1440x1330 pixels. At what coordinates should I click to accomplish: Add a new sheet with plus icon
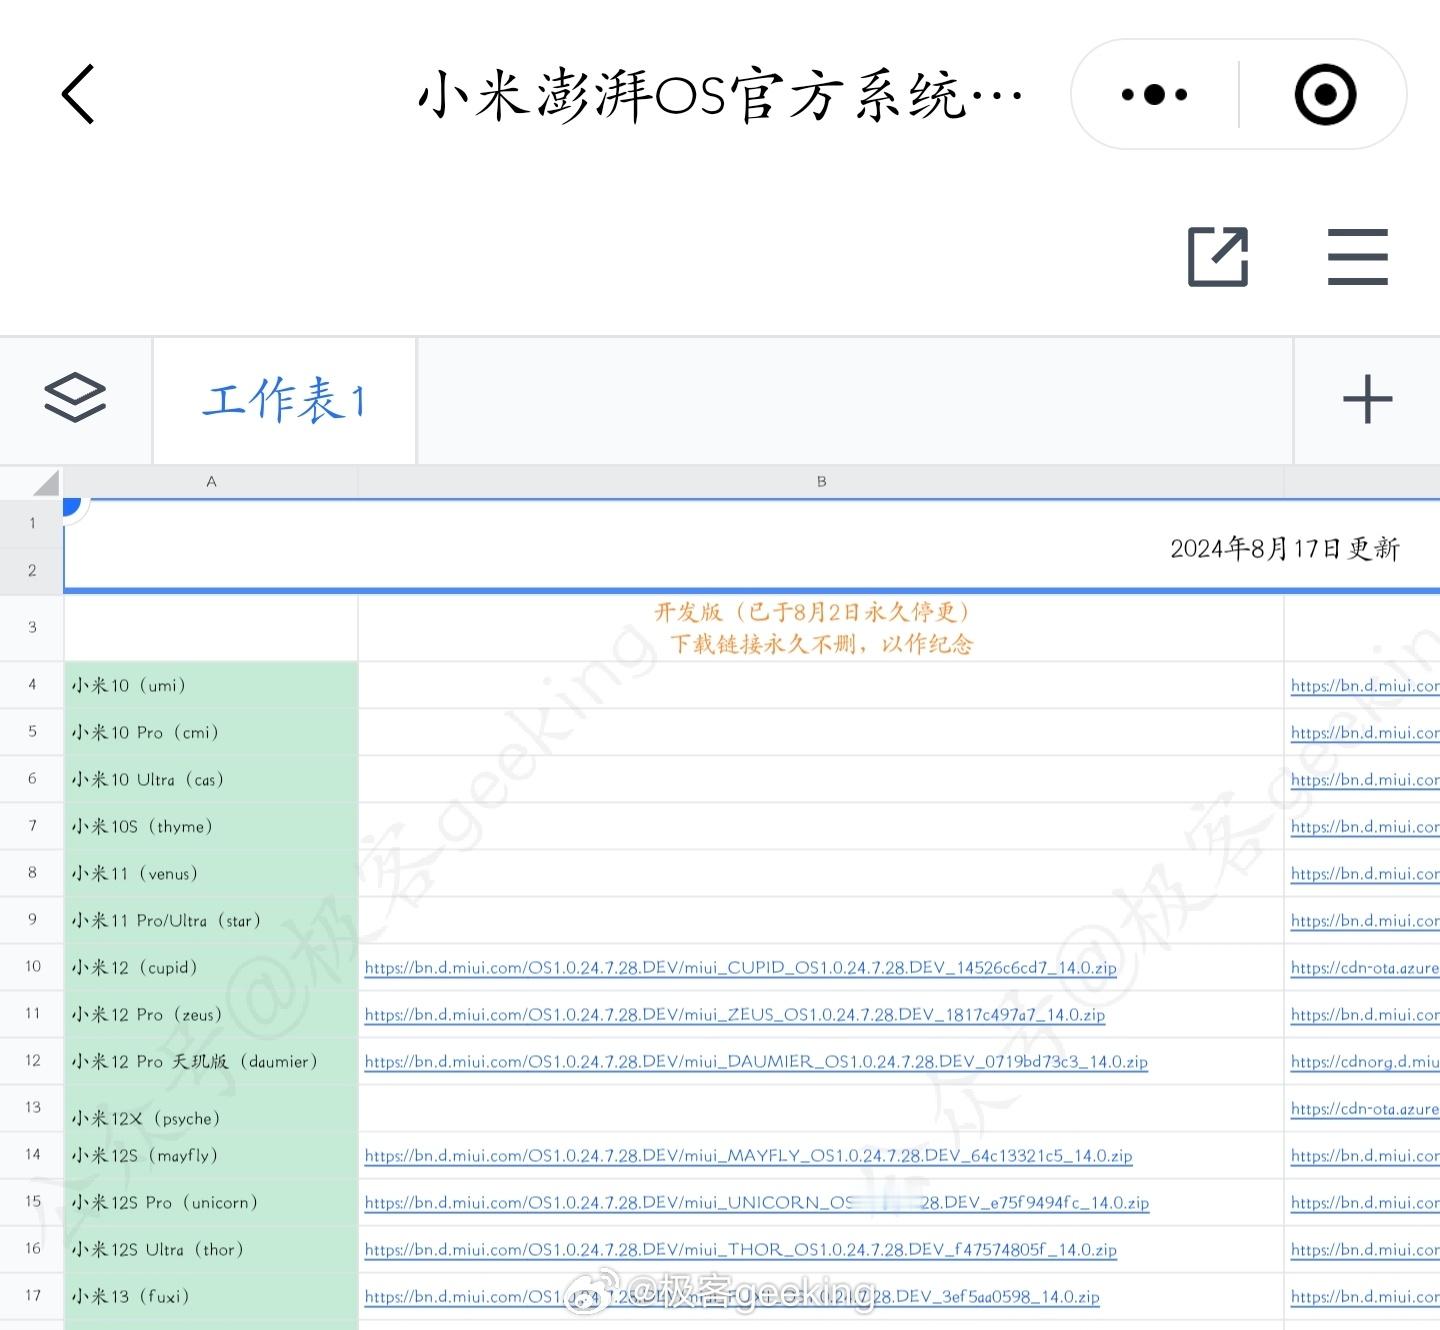[1367, 400]
